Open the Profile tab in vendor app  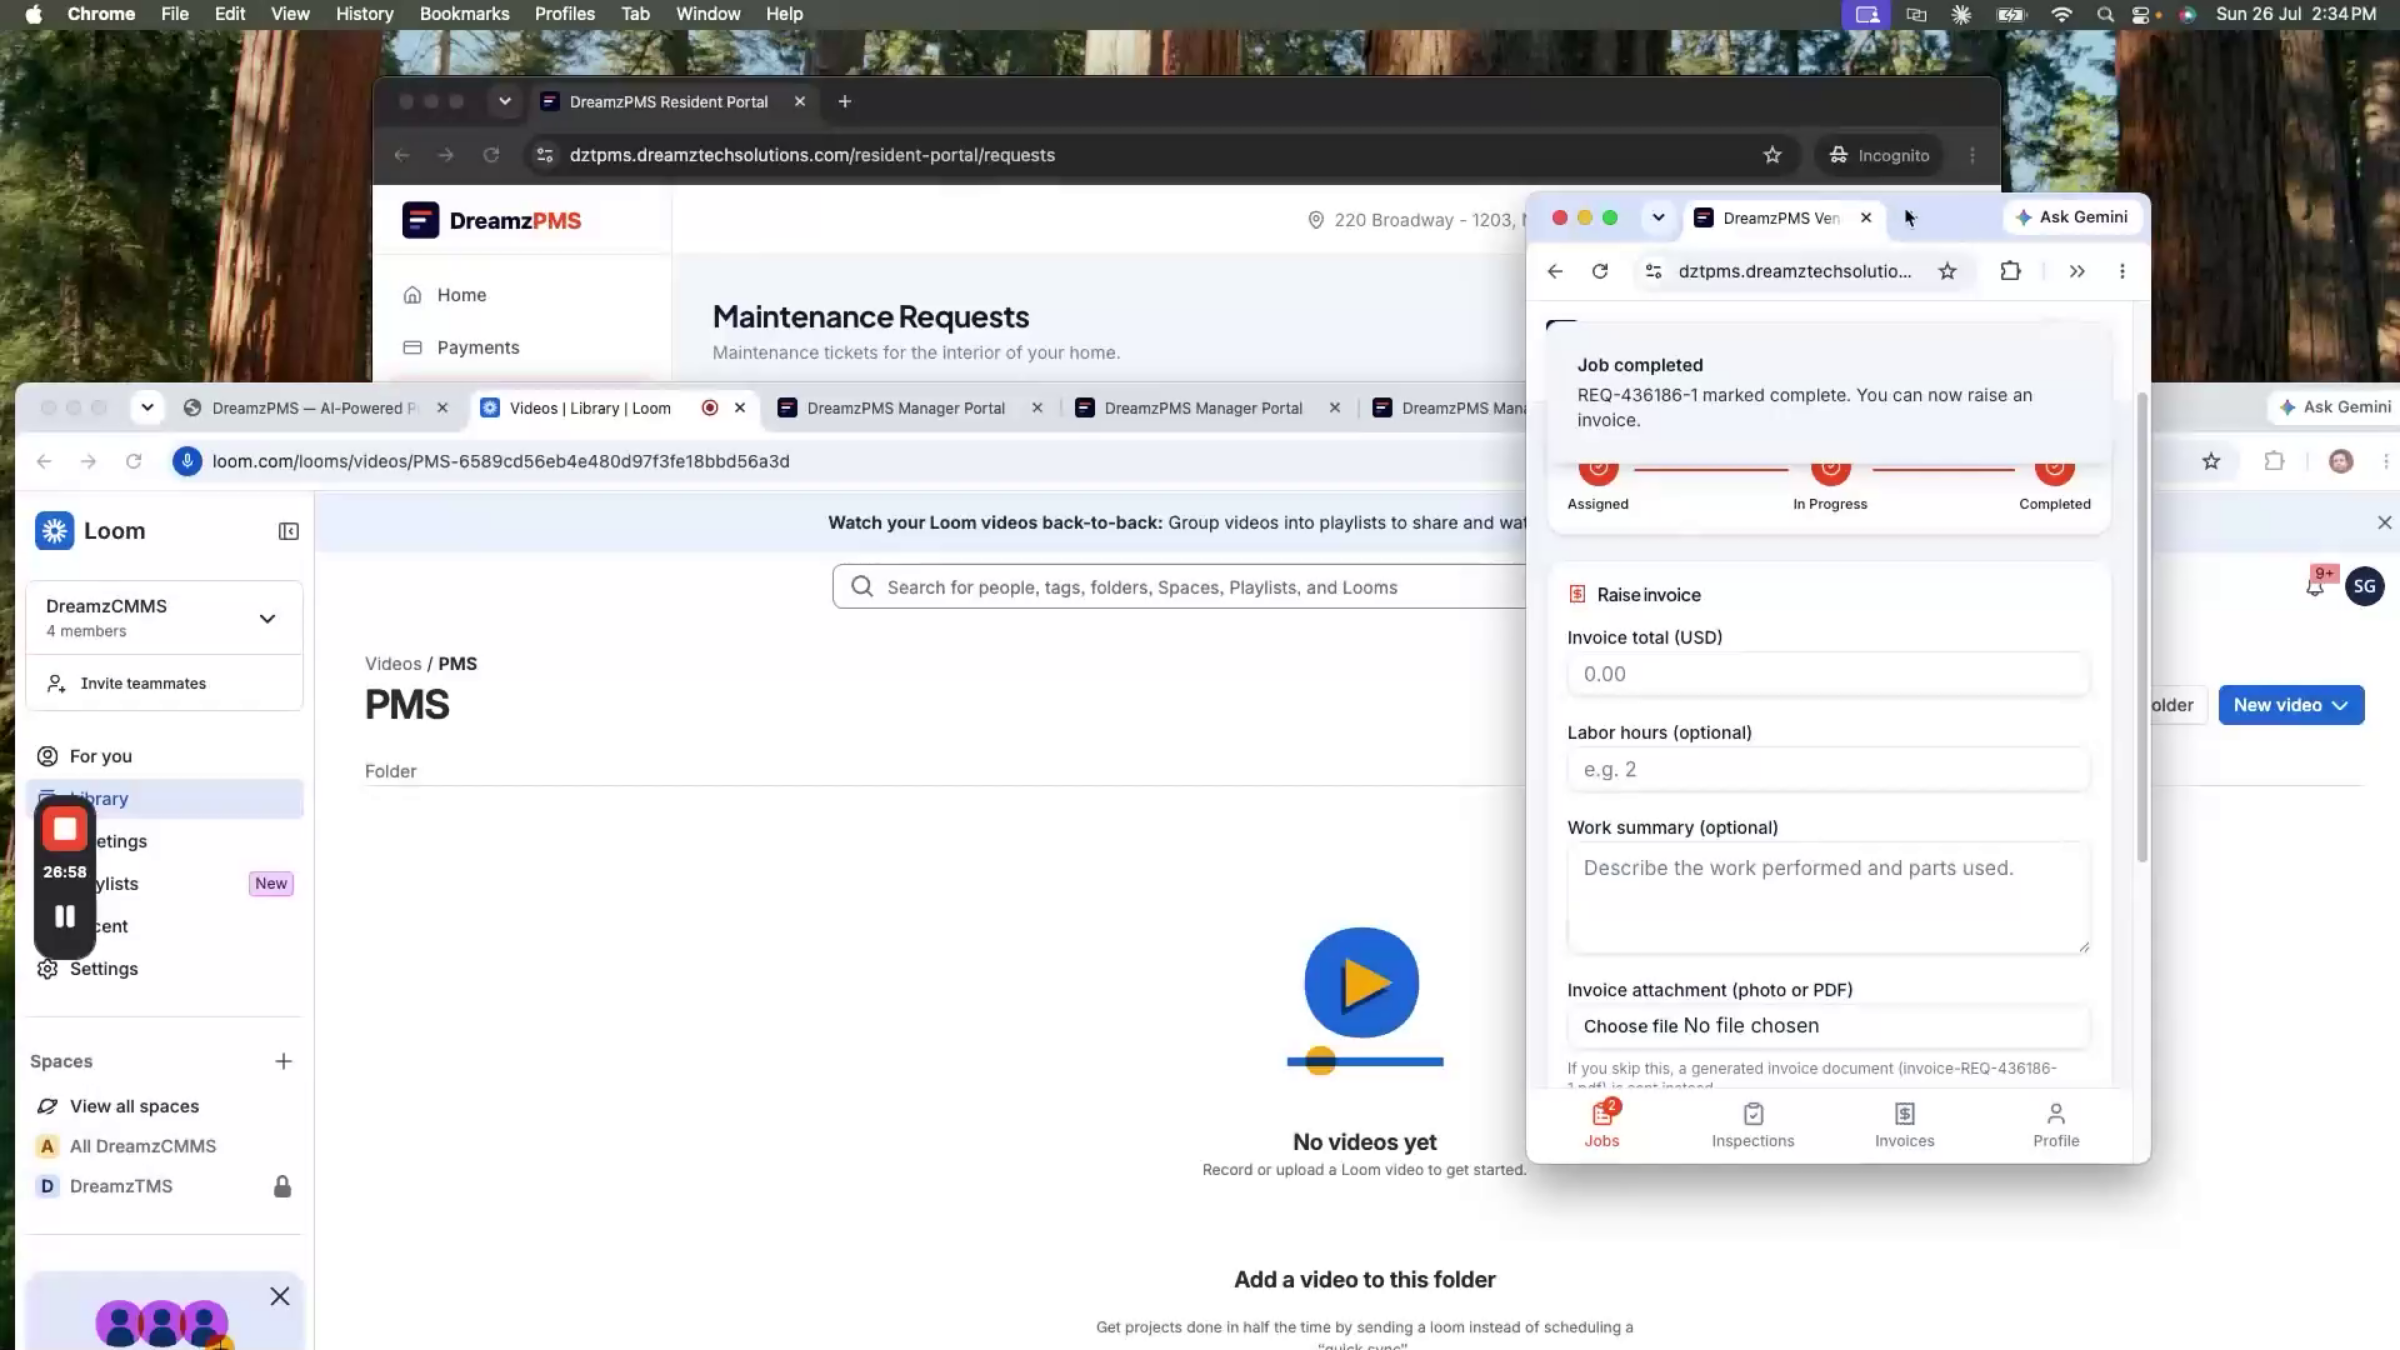coord(2056,1124)
